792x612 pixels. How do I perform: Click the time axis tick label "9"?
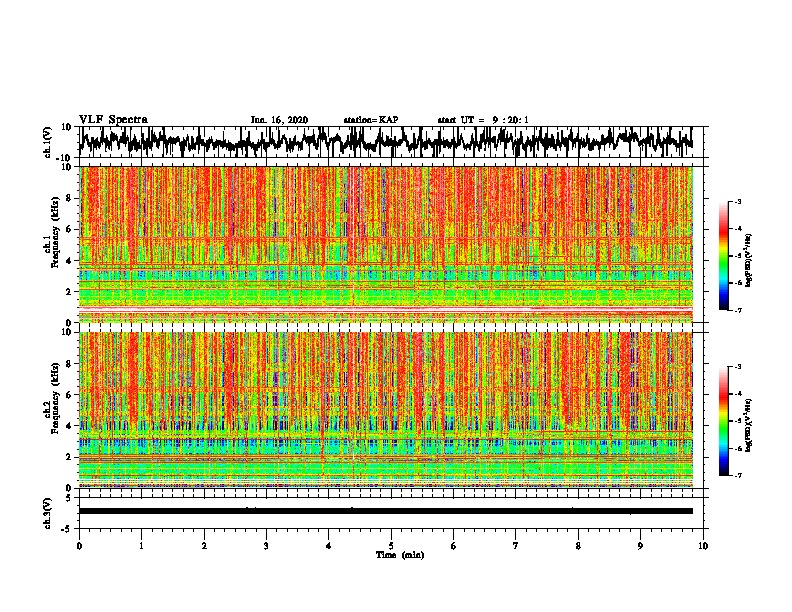640,546
